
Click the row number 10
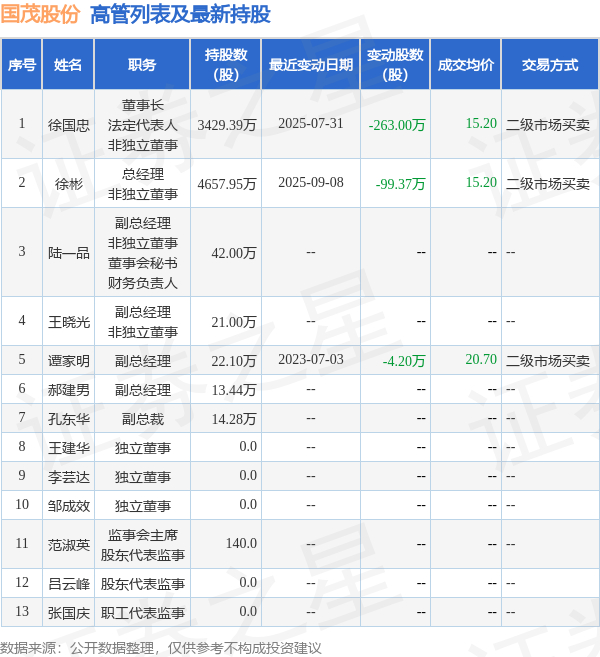tap(22, 504)
